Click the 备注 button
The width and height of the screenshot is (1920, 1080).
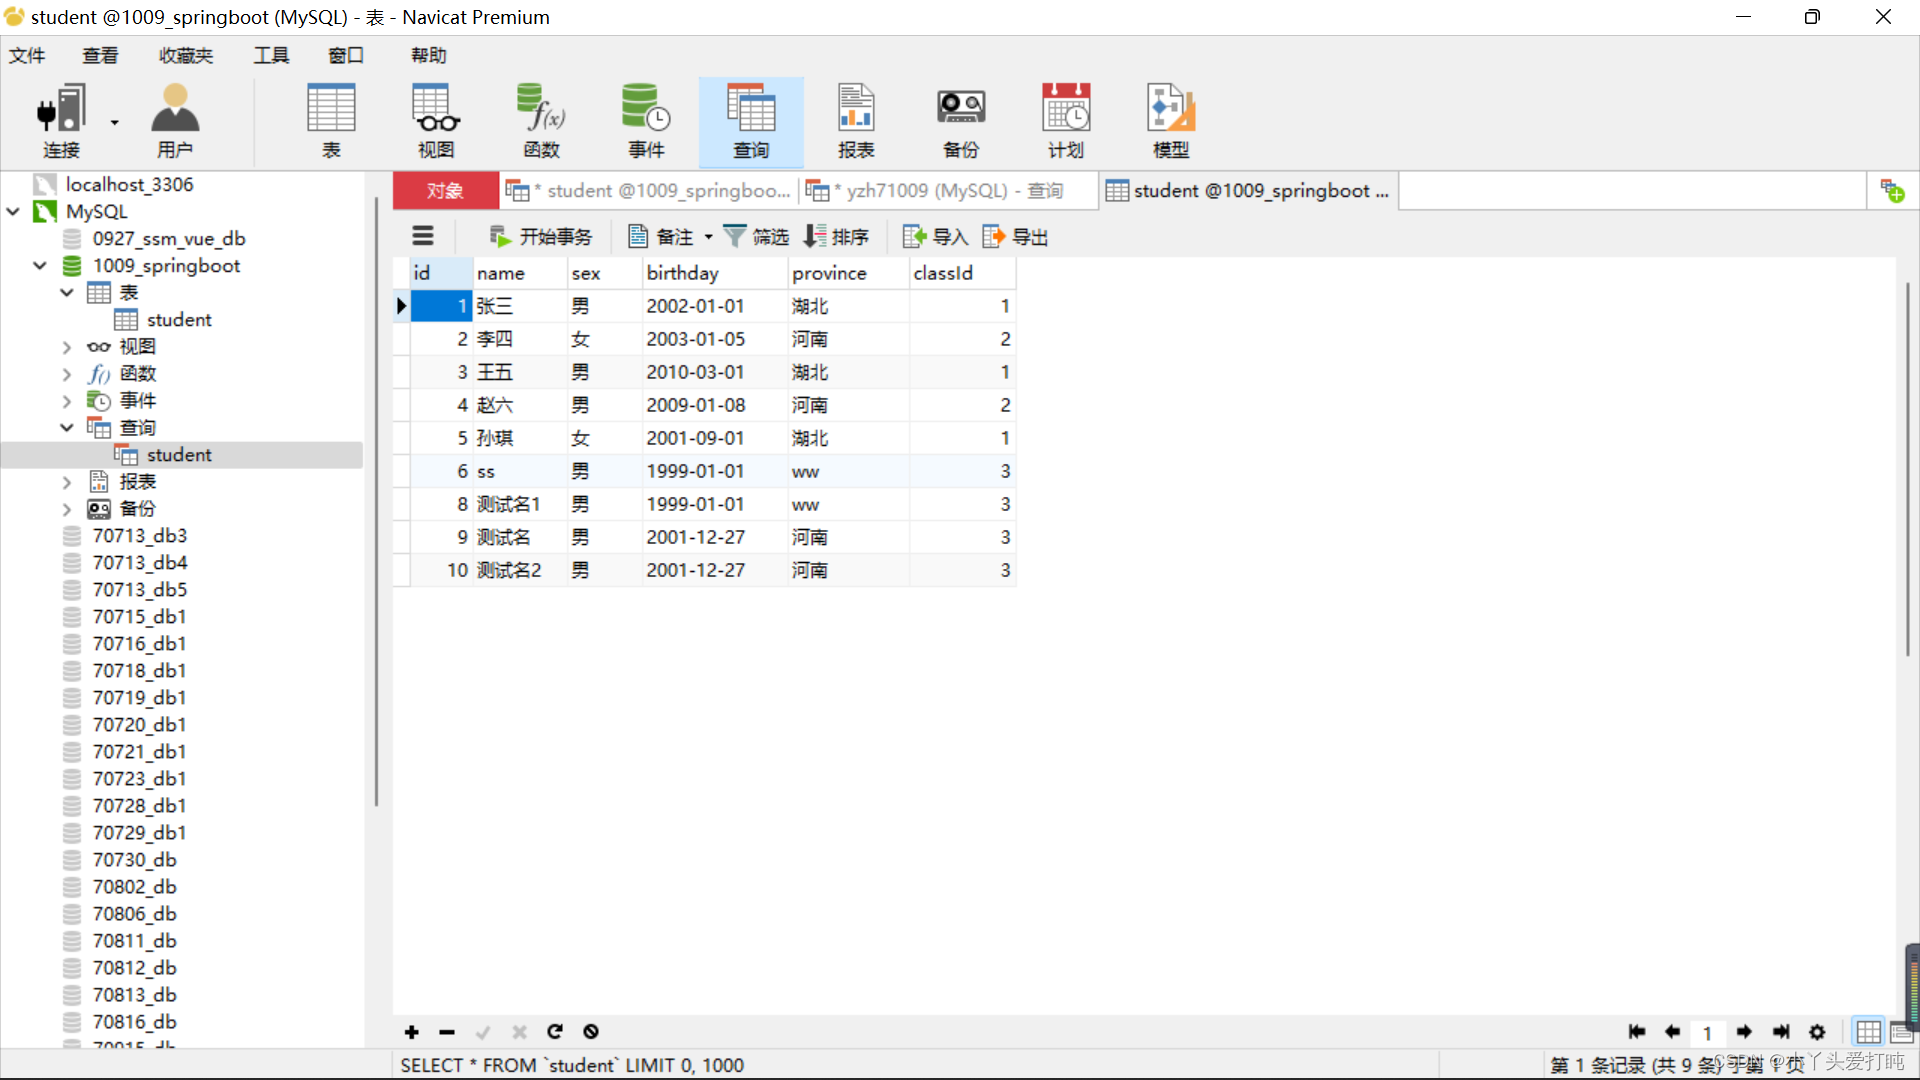tap(661, 236)
